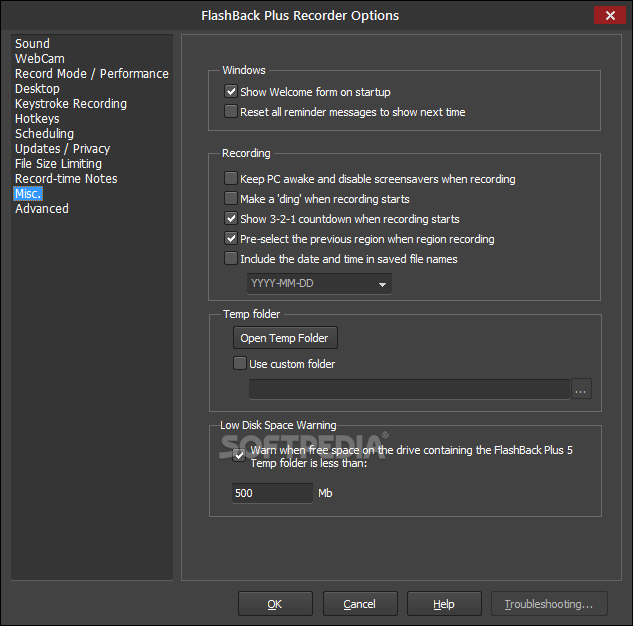Screen dimensions: 633x626
Task: Disable Show 3-2-1 countdown checkbox
Action: click(x=231, y=218)
